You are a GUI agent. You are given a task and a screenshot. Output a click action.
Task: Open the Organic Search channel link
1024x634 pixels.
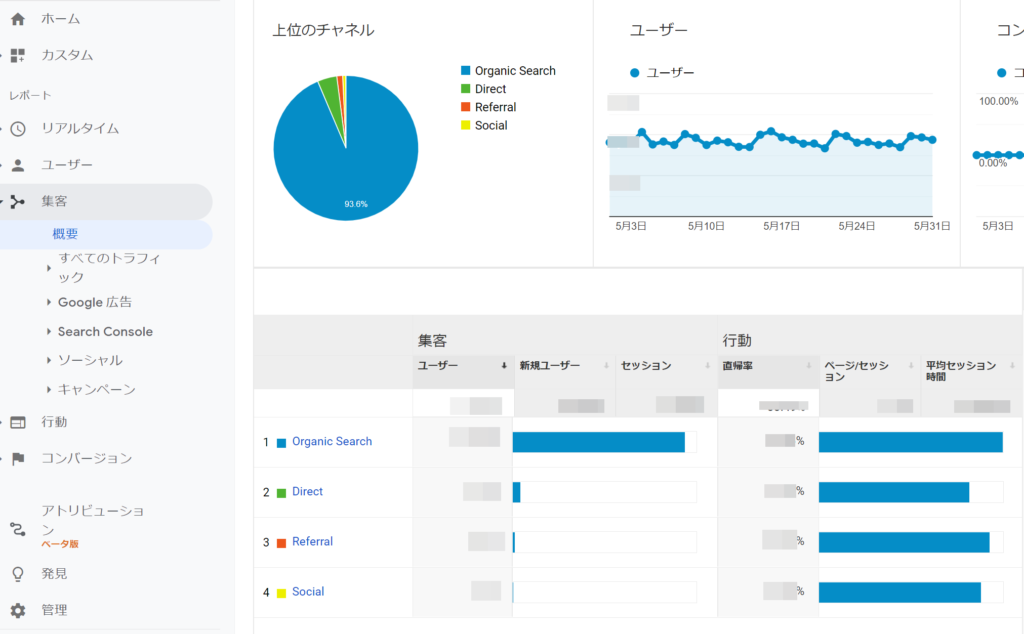(x=332, y=441)
